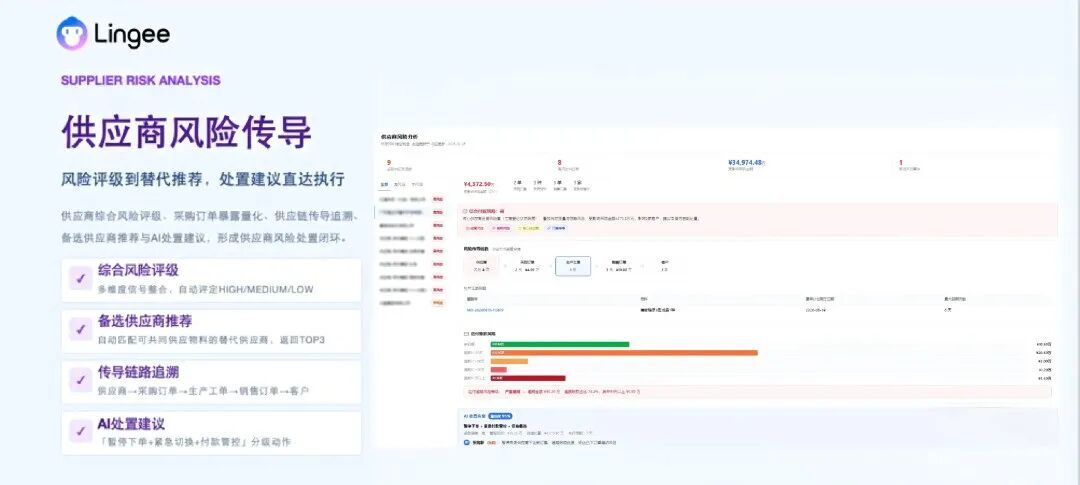Switch to the first tab above the supplier list
1080x485 pixels.
384,185
